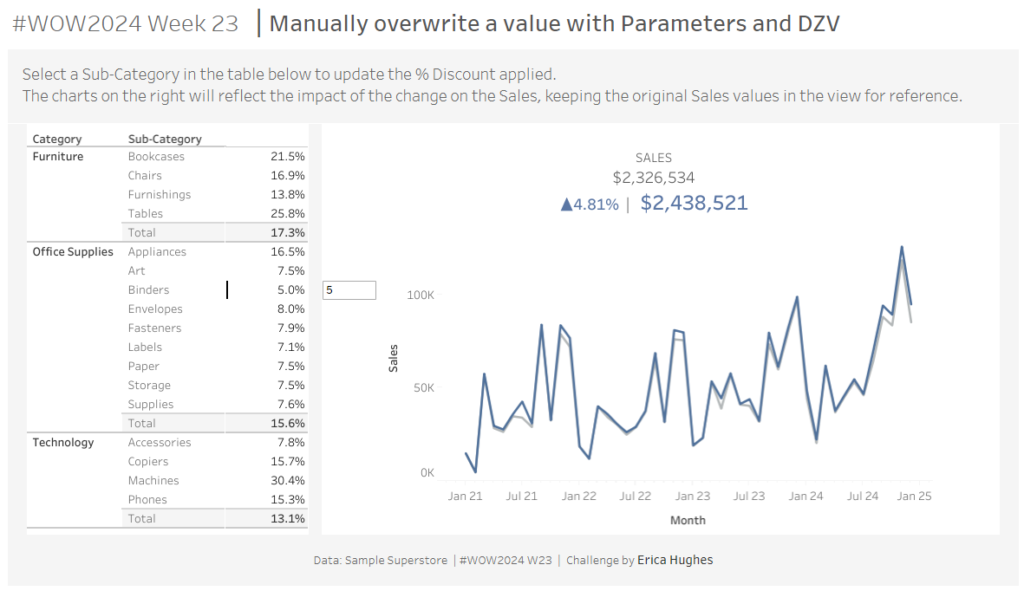Open the Erica Hughes link
1024x591 pixels.
[x=675, y=560]
